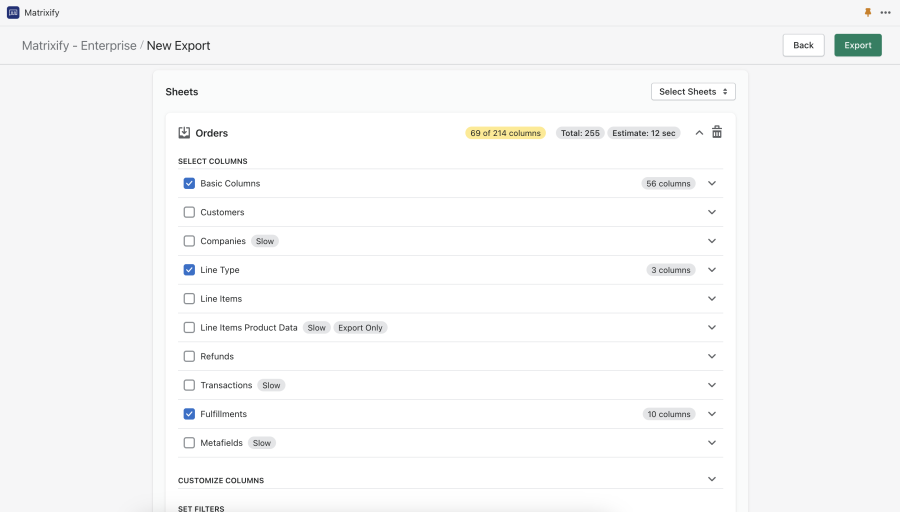The image size is (900, 512).
Task: Enable the Refunds checkbox
Action: 189,356
